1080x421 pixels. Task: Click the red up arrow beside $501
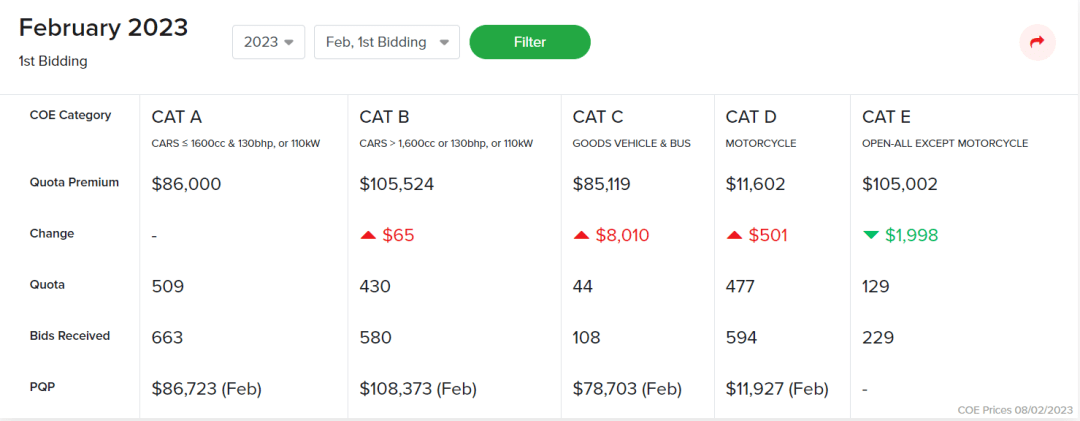click(x=734, y=235)
